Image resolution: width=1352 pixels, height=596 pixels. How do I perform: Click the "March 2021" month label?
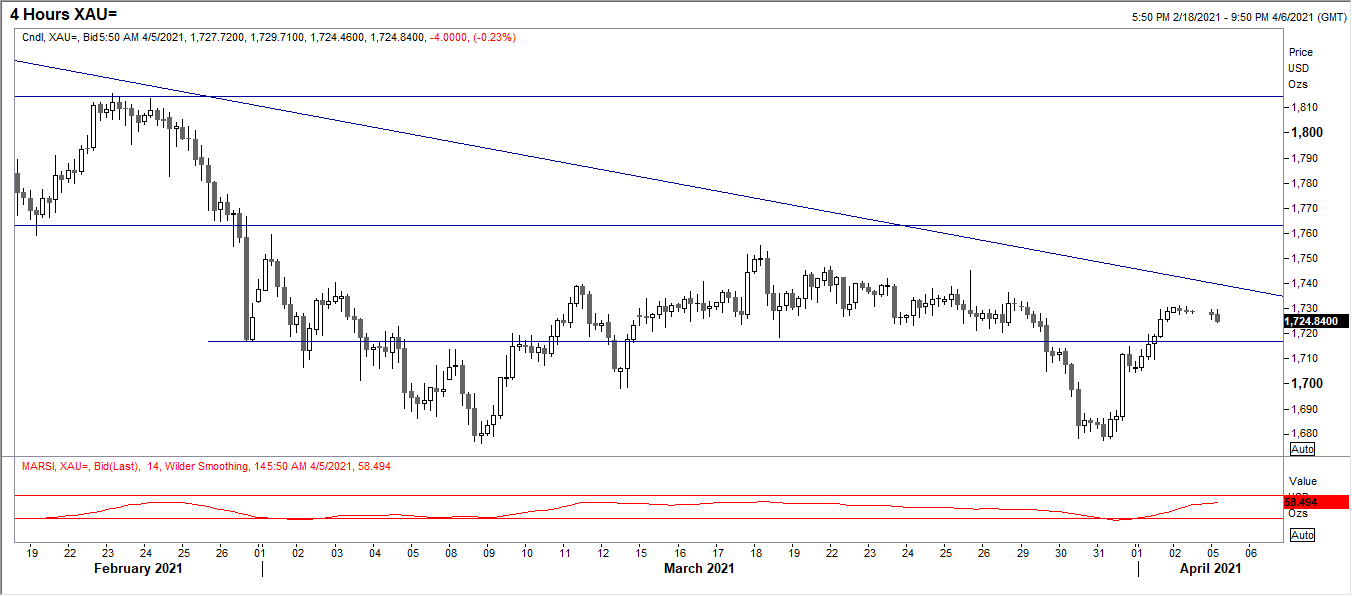coord(699,568)
